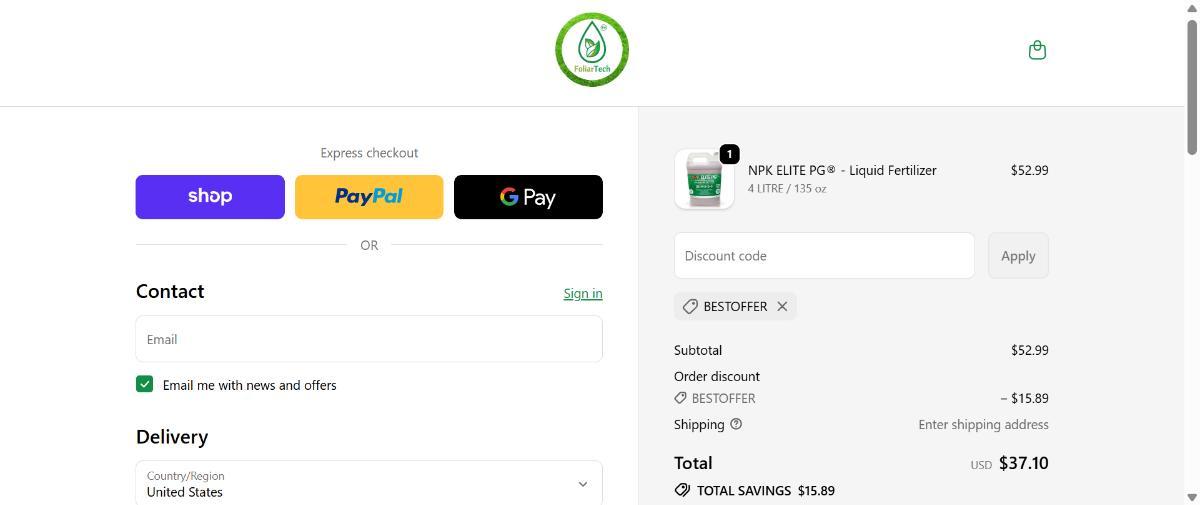Screen dimensions: 1200x505
Task: Click the BESTOFFER tag icon in chip
Action: pyautogui.click(x=690, y=306)
